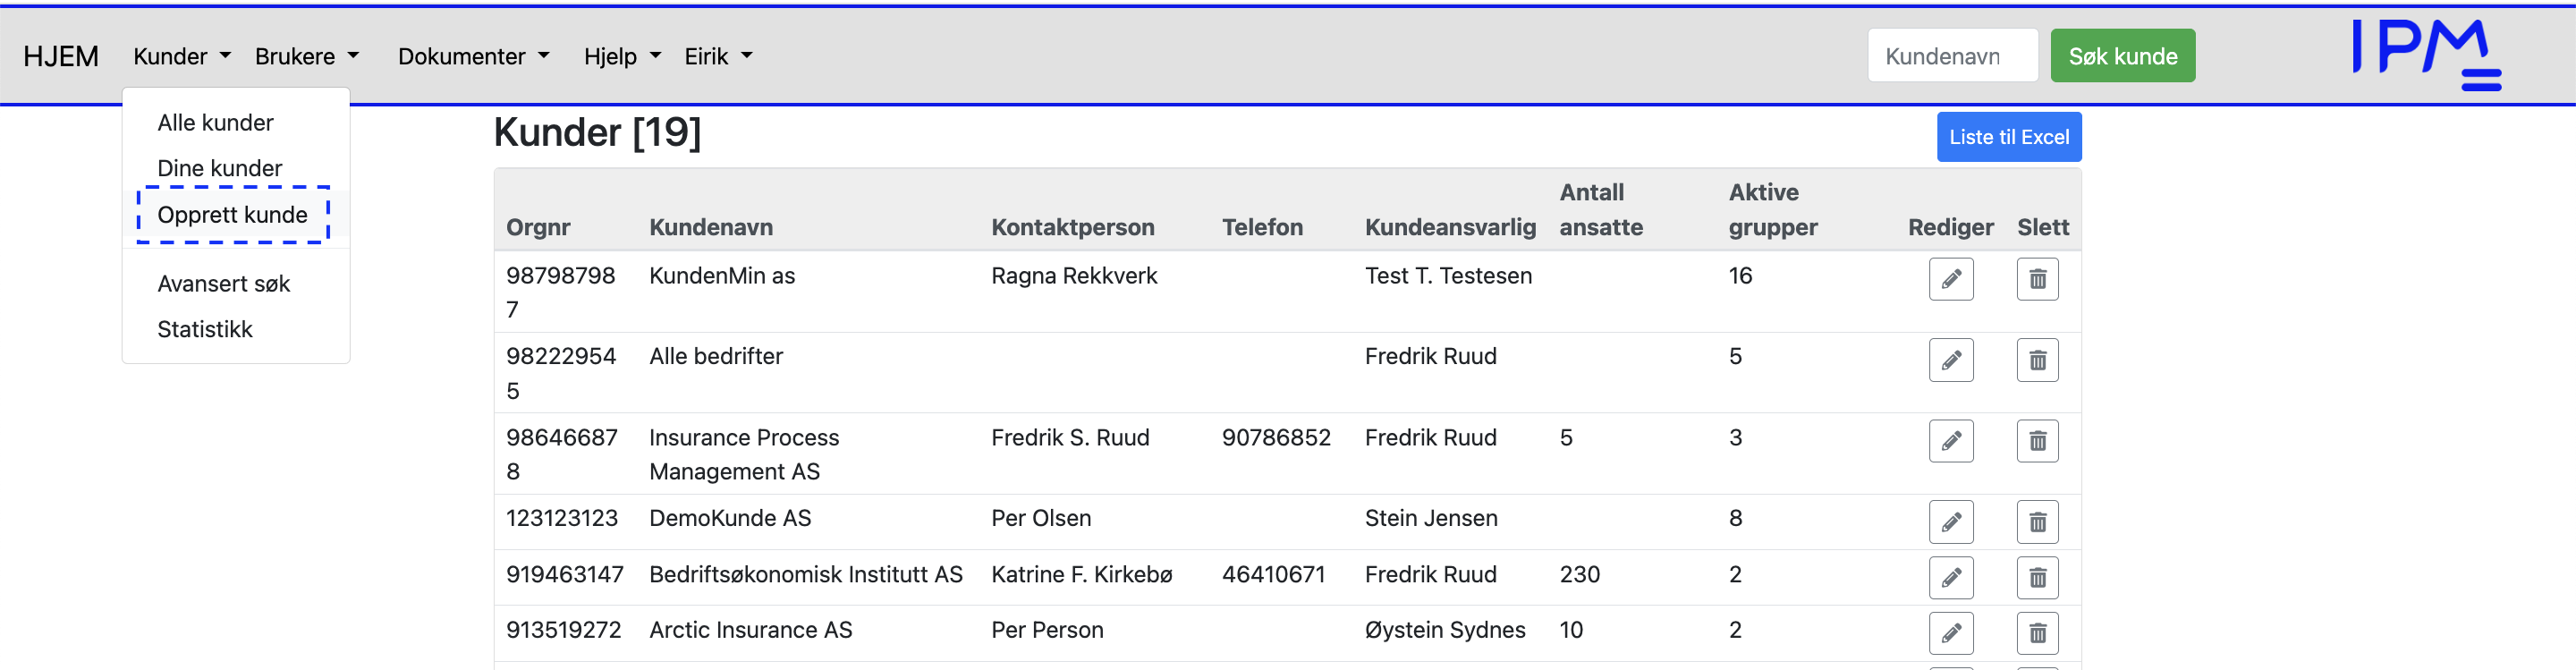This screenshot has width=2576, height=670.
Task: Open the Eirik user dropdown
Action: [x=717, y=57]
